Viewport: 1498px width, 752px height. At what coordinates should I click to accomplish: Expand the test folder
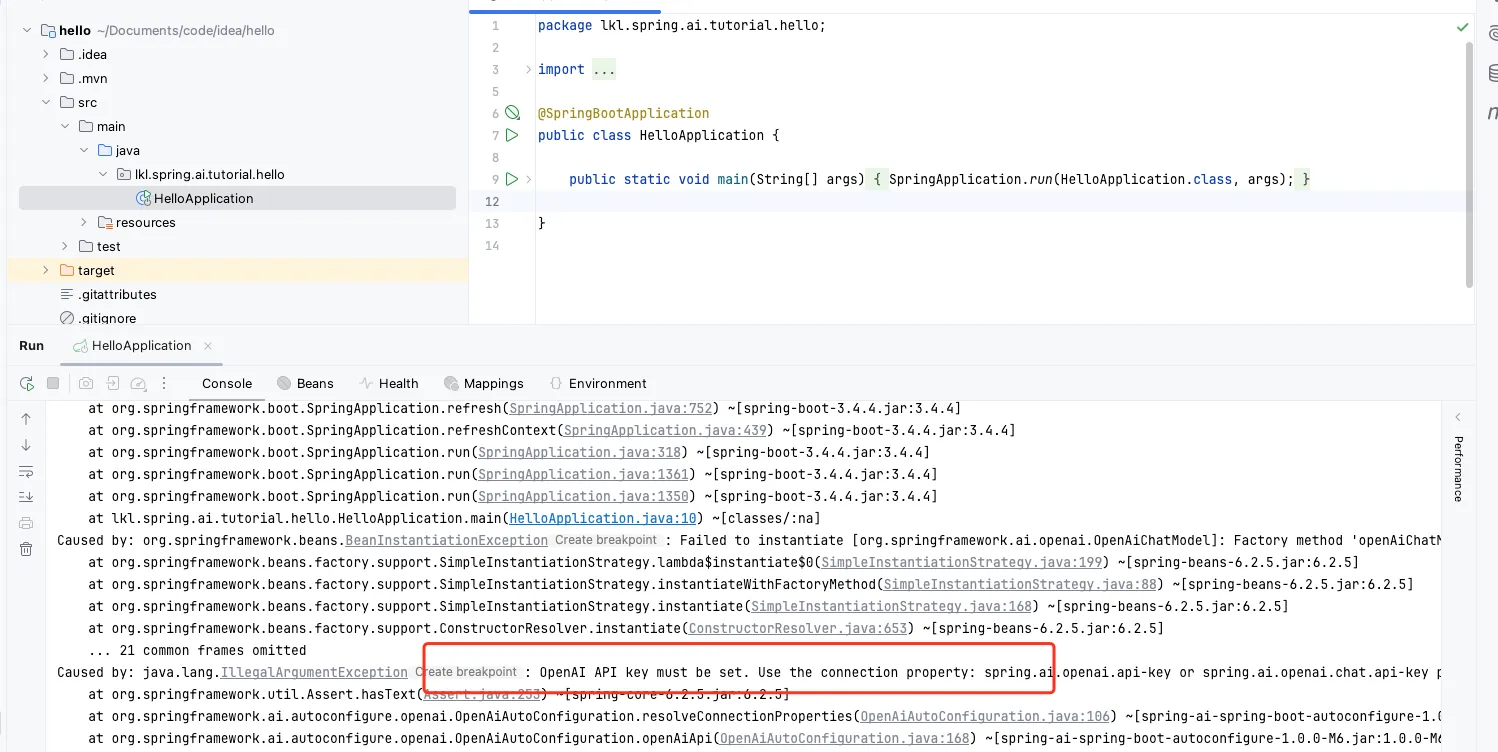click(65, 247)
